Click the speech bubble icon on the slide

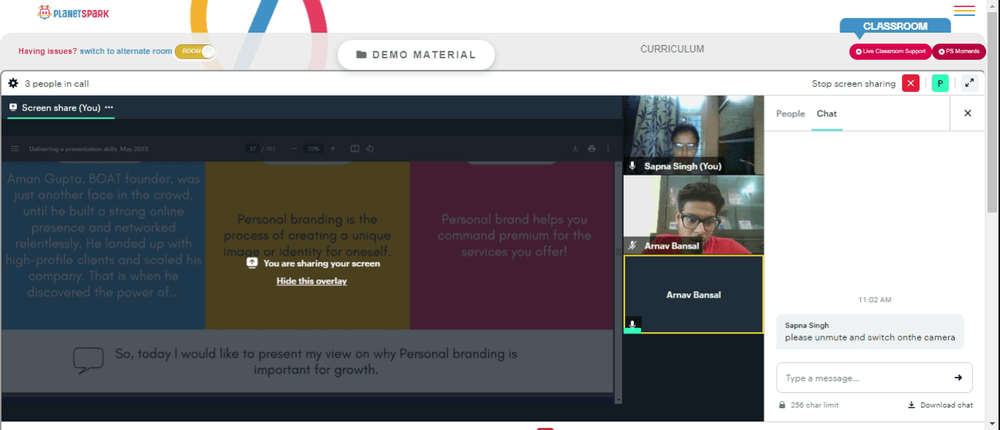pos(88,360)
